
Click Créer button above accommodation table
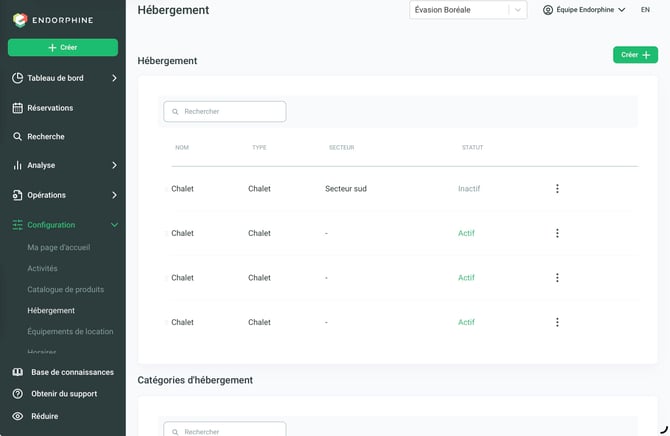(x=635, y=55)
